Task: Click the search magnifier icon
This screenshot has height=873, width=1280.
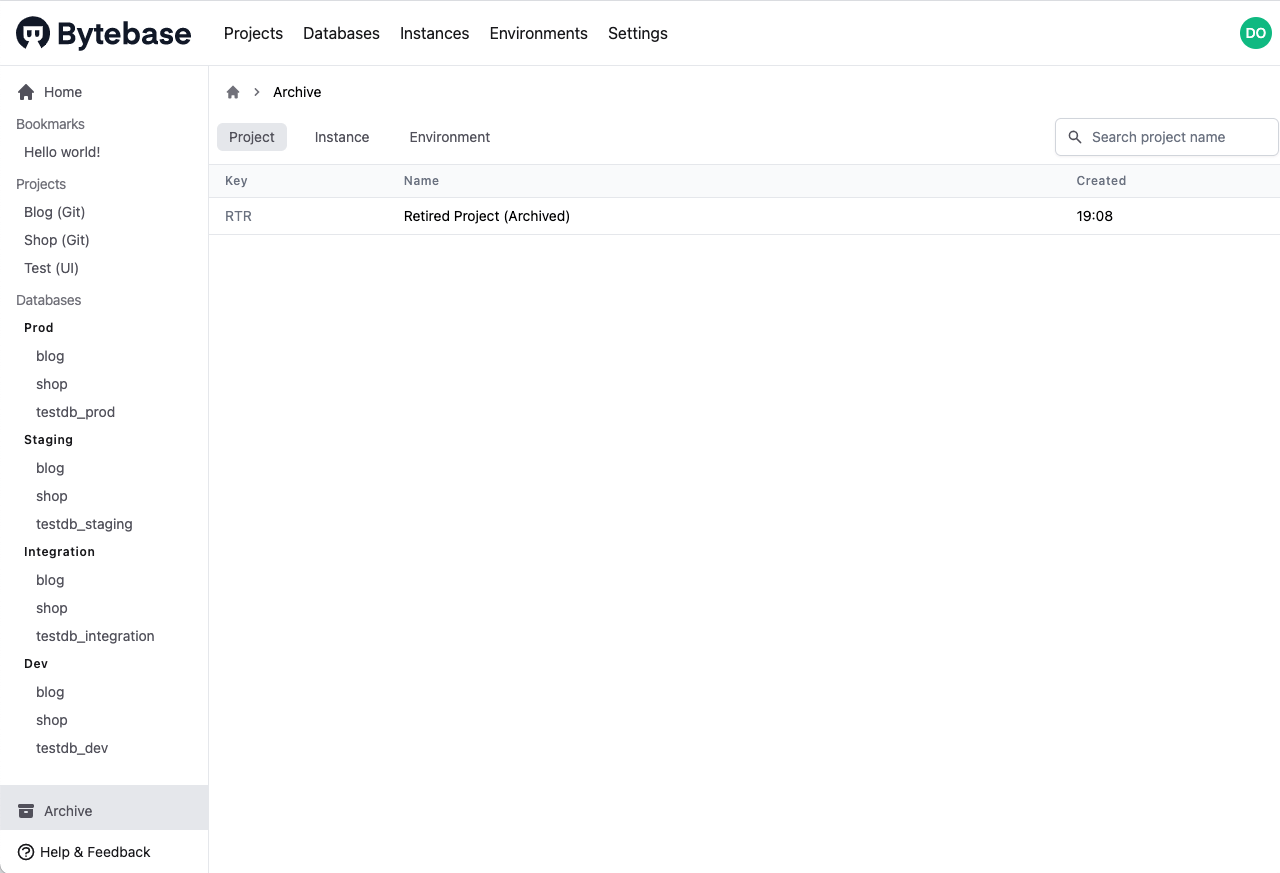Action: (1075, 137)
